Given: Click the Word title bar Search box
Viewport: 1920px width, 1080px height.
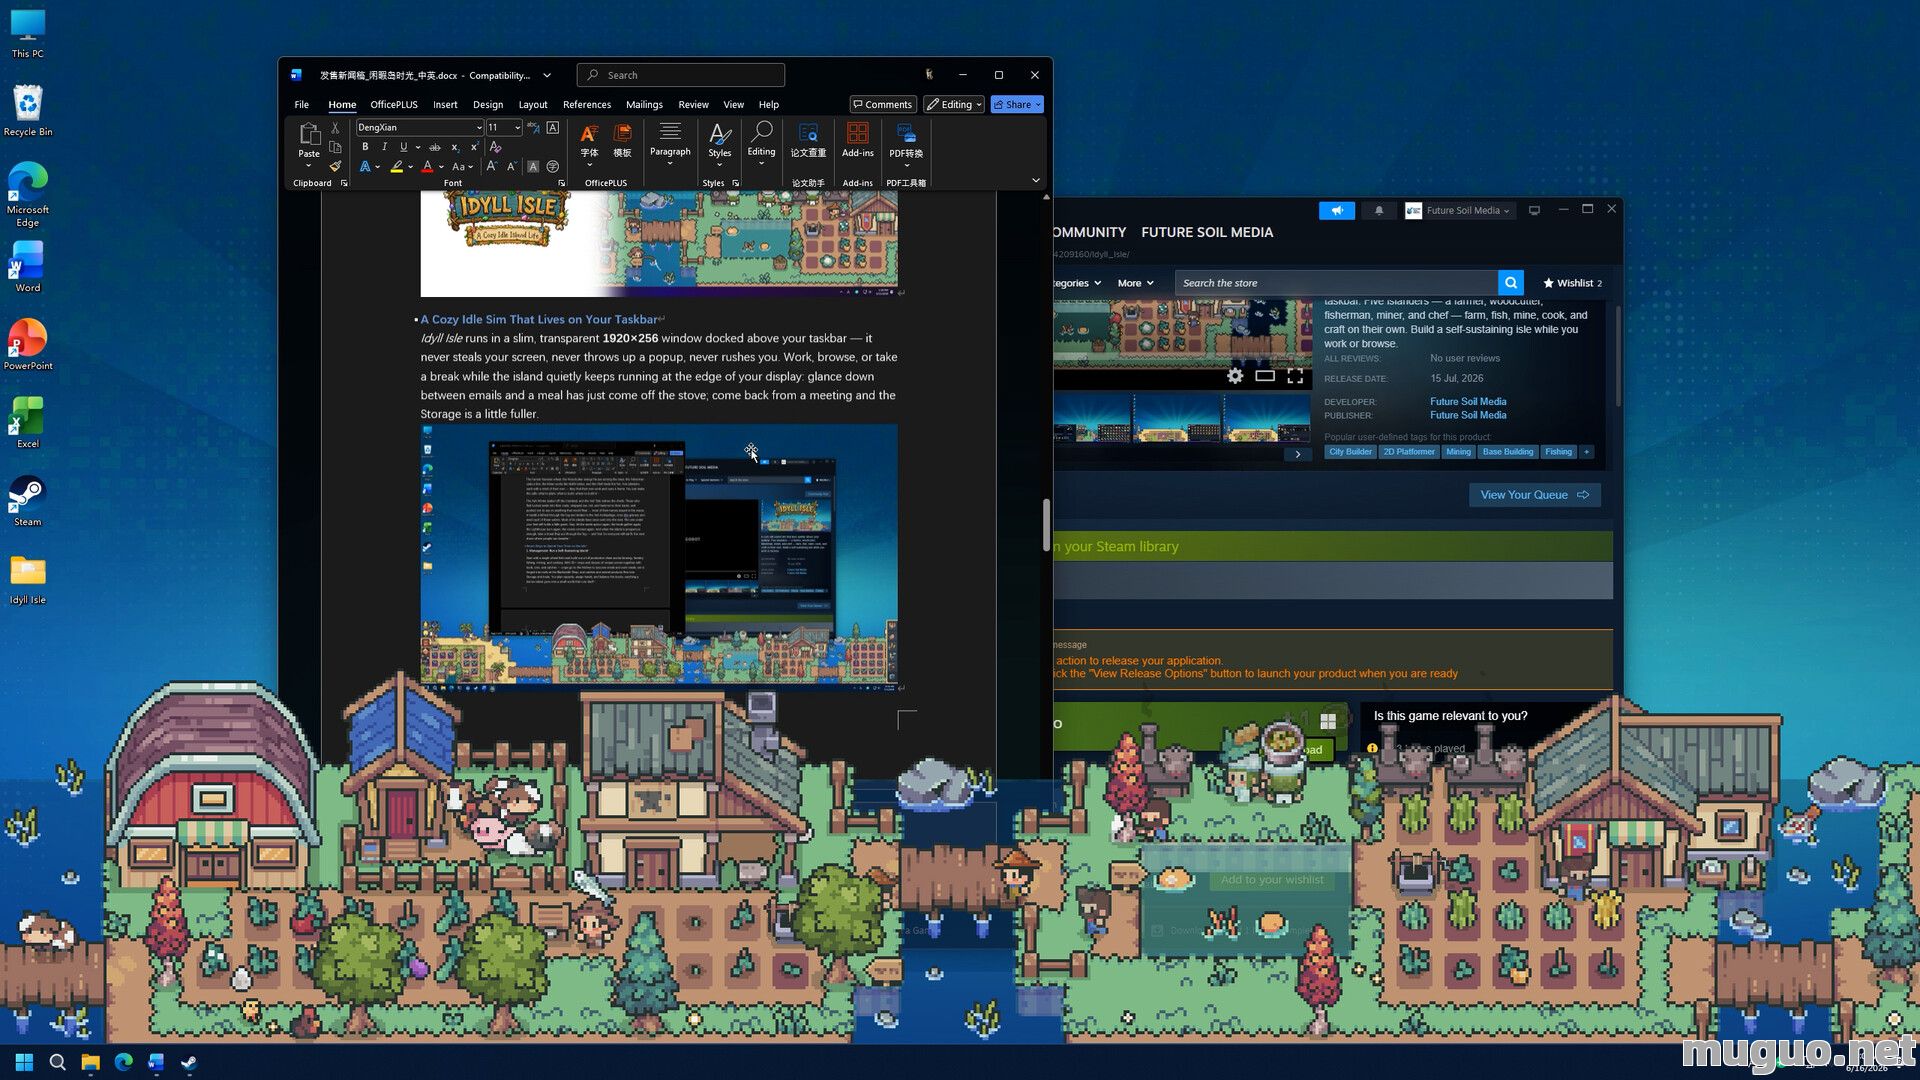Looking at the screenshot, I should pyautogui.click(x=680, y=75).
